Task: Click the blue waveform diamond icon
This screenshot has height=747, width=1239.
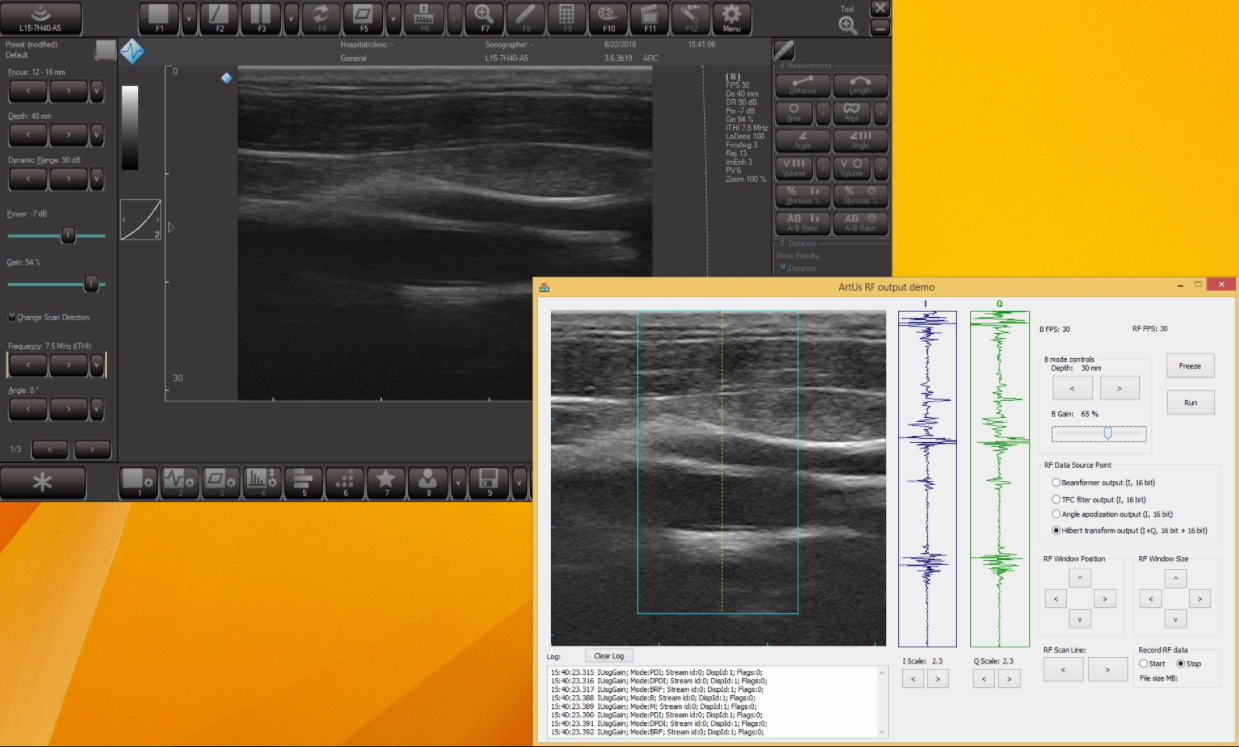Action: [132, 51]
